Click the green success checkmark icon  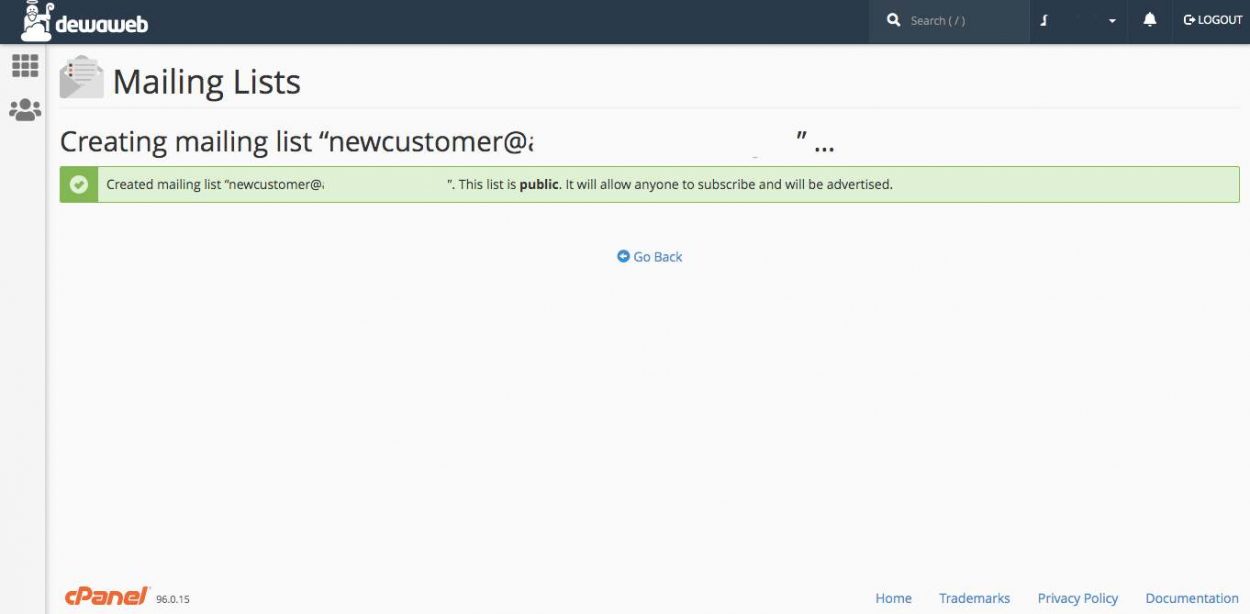pyautogui.click(x=79, y=185)
